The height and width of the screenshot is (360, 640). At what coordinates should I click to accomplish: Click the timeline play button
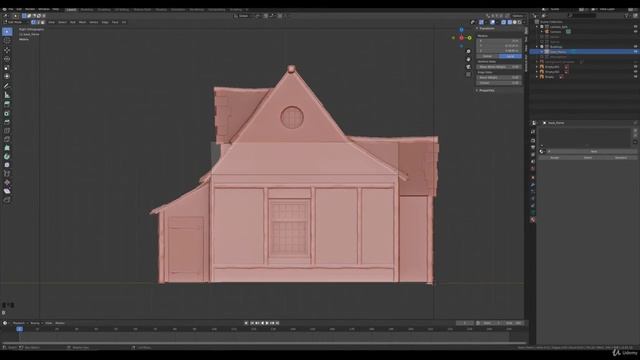[267, 323]
